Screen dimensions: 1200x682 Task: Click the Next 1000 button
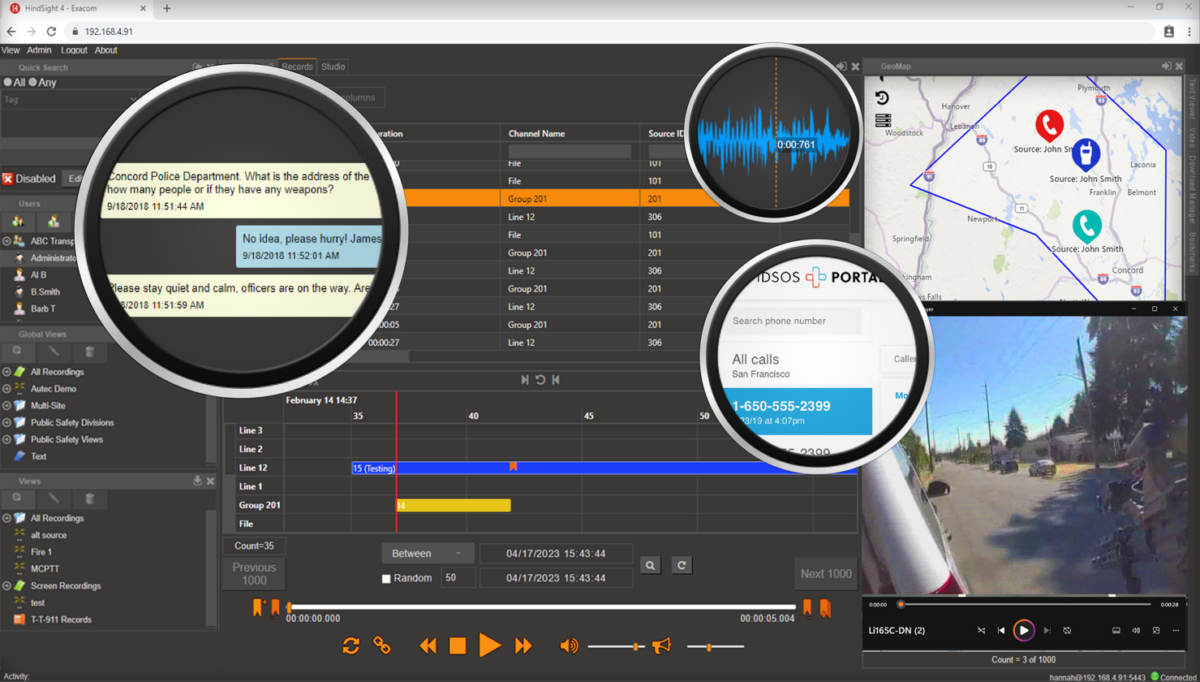coord(825,572)
